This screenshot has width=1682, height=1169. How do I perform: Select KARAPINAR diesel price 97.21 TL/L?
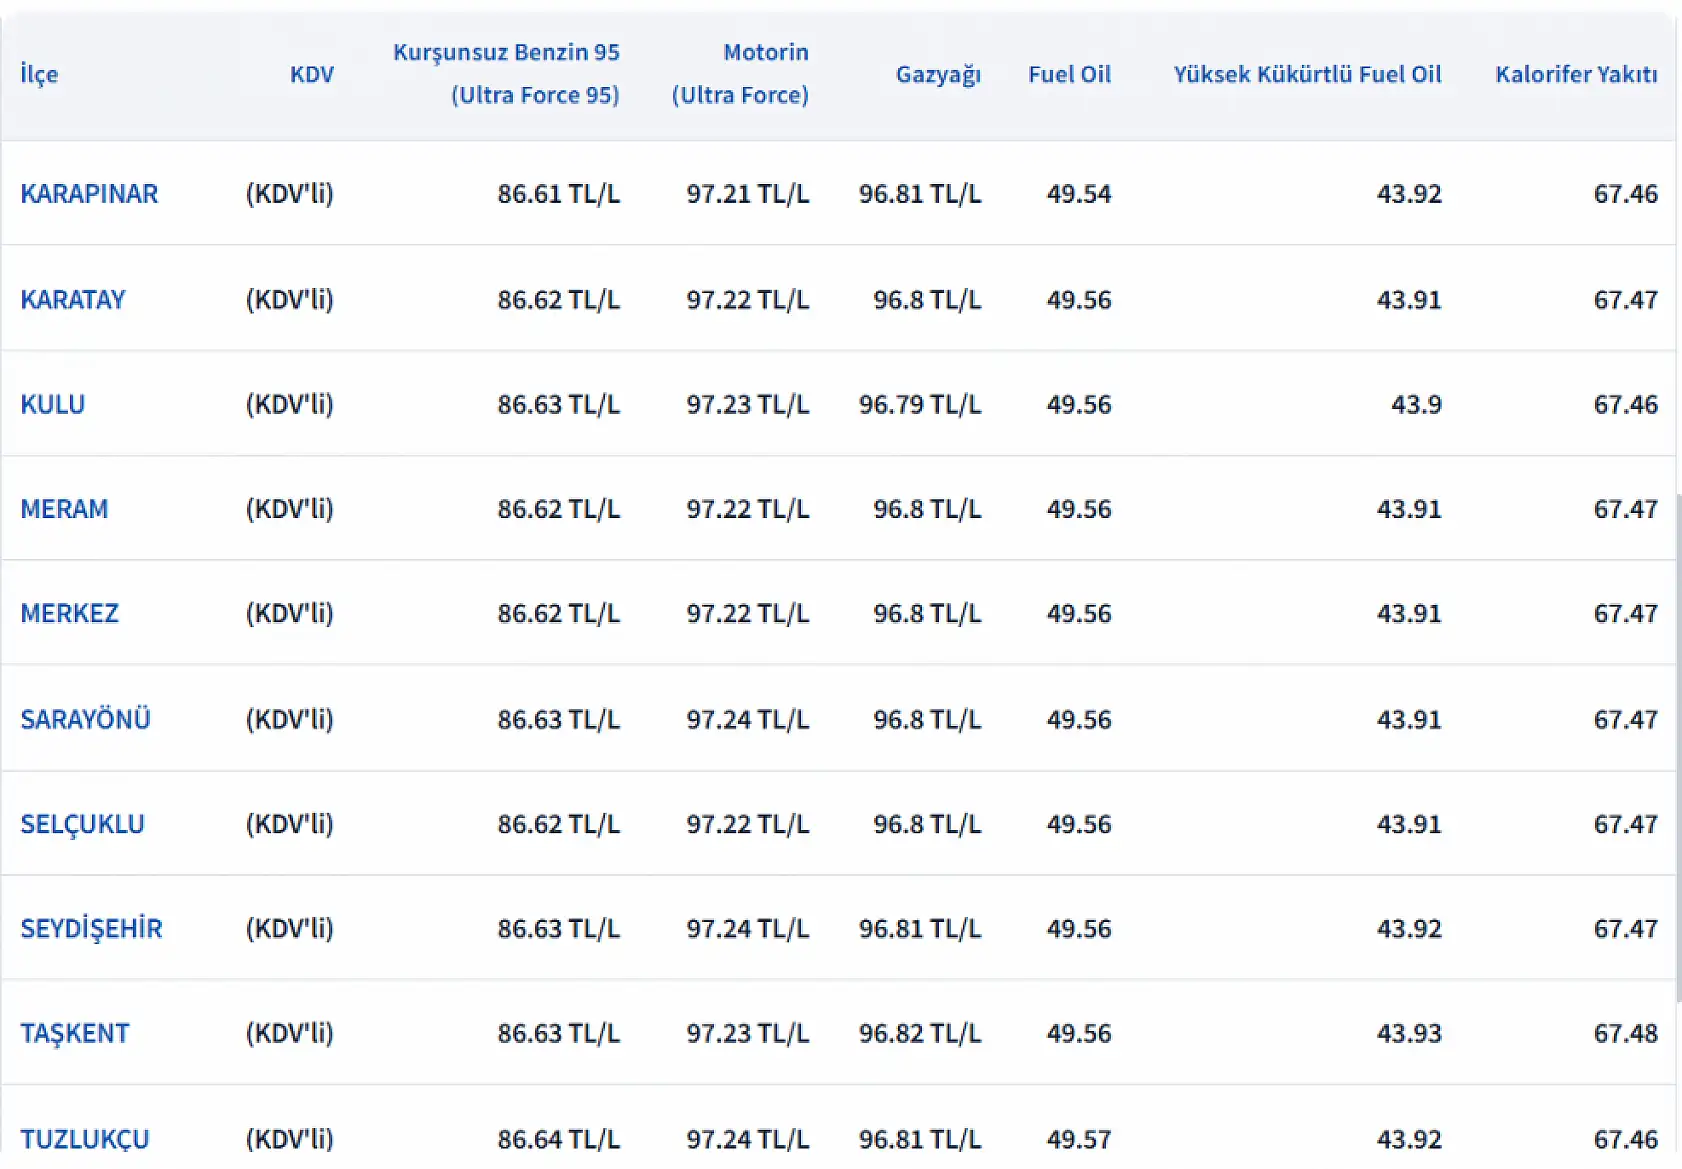coord(747,194)
